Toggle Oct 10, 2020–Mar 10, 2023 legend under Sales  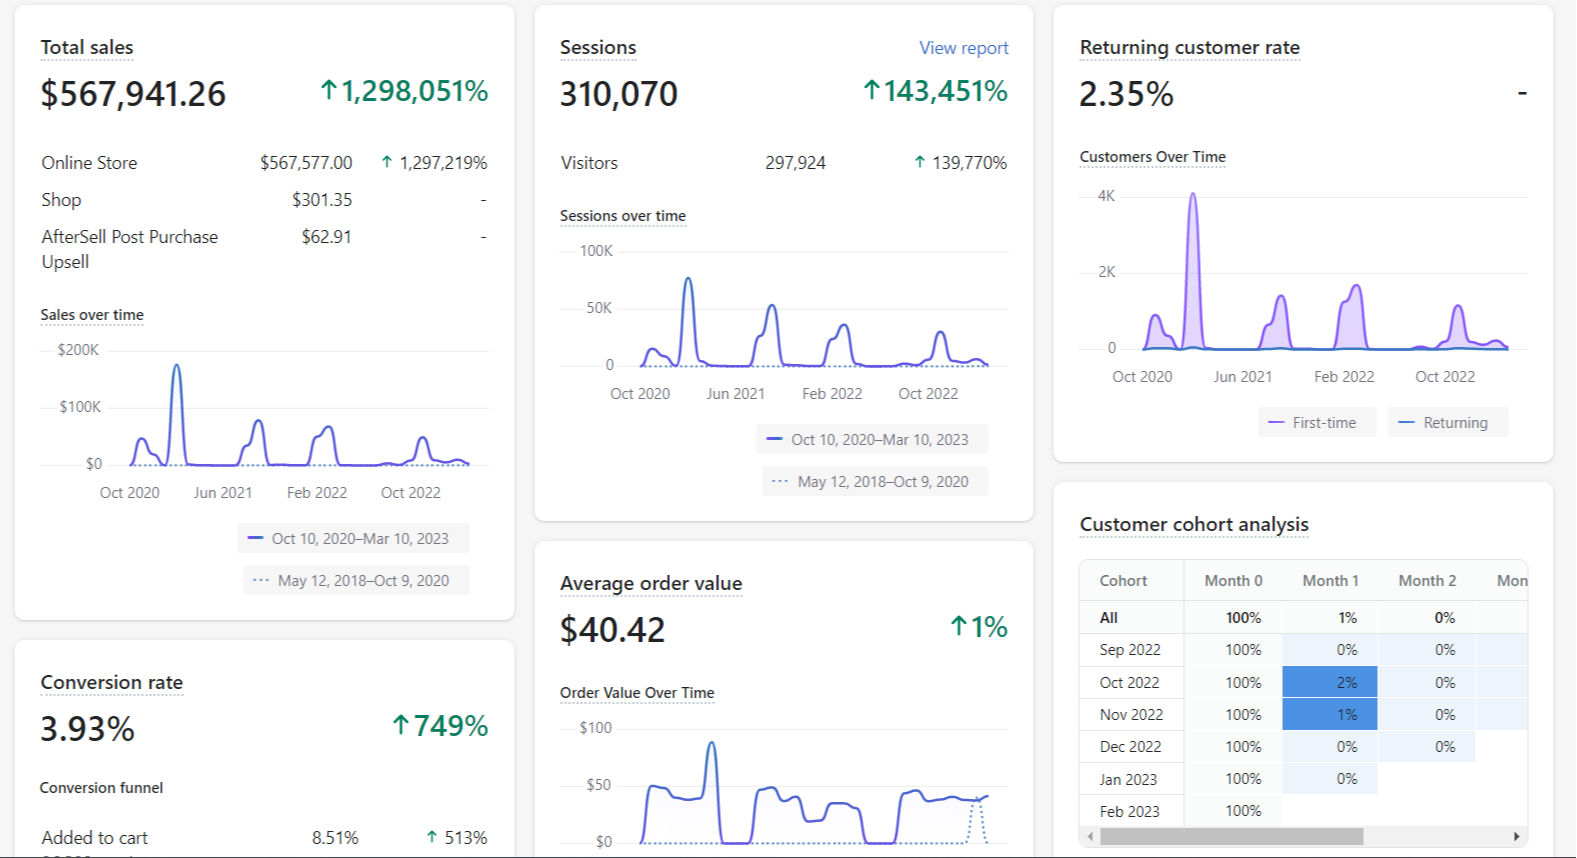click(x=353, y=538)
